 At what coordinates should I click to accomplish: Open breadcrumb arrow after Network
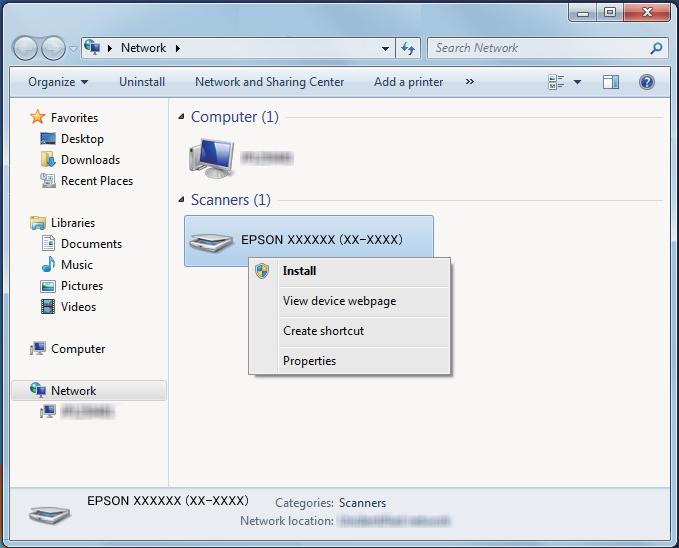pyautogui.click(x=178, y=48)
